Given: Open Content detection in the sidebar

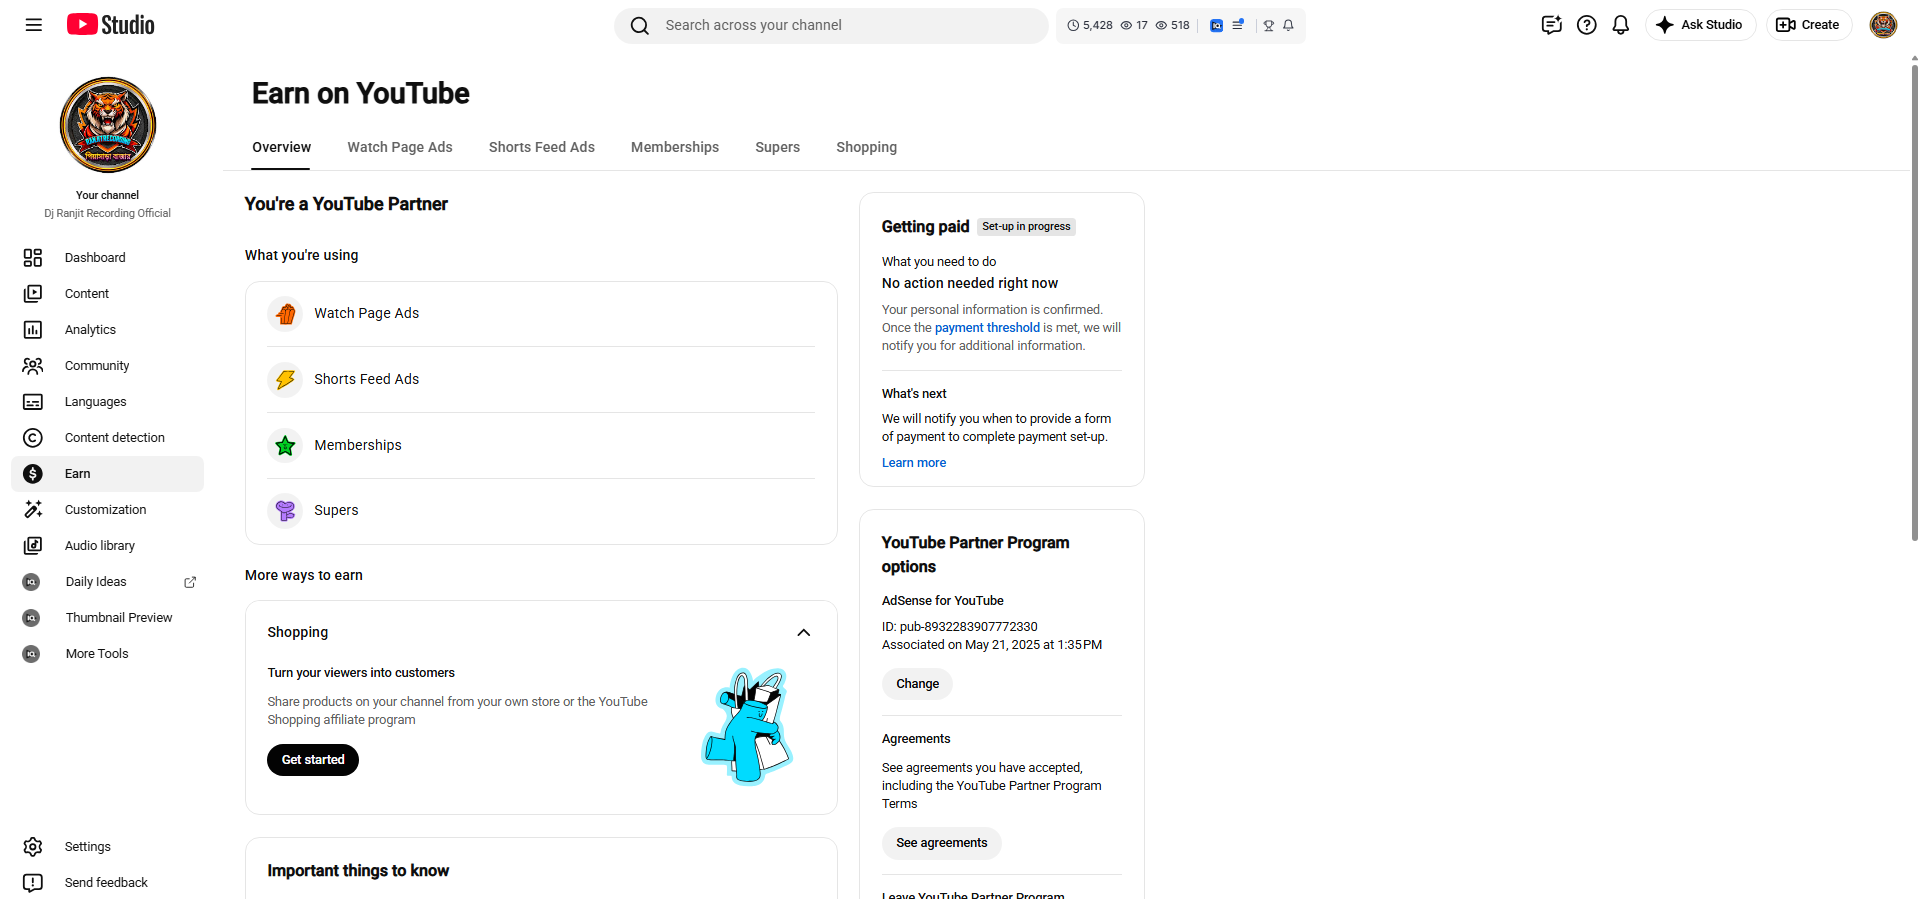Looking at the screenshot, I should pos(107,438).
